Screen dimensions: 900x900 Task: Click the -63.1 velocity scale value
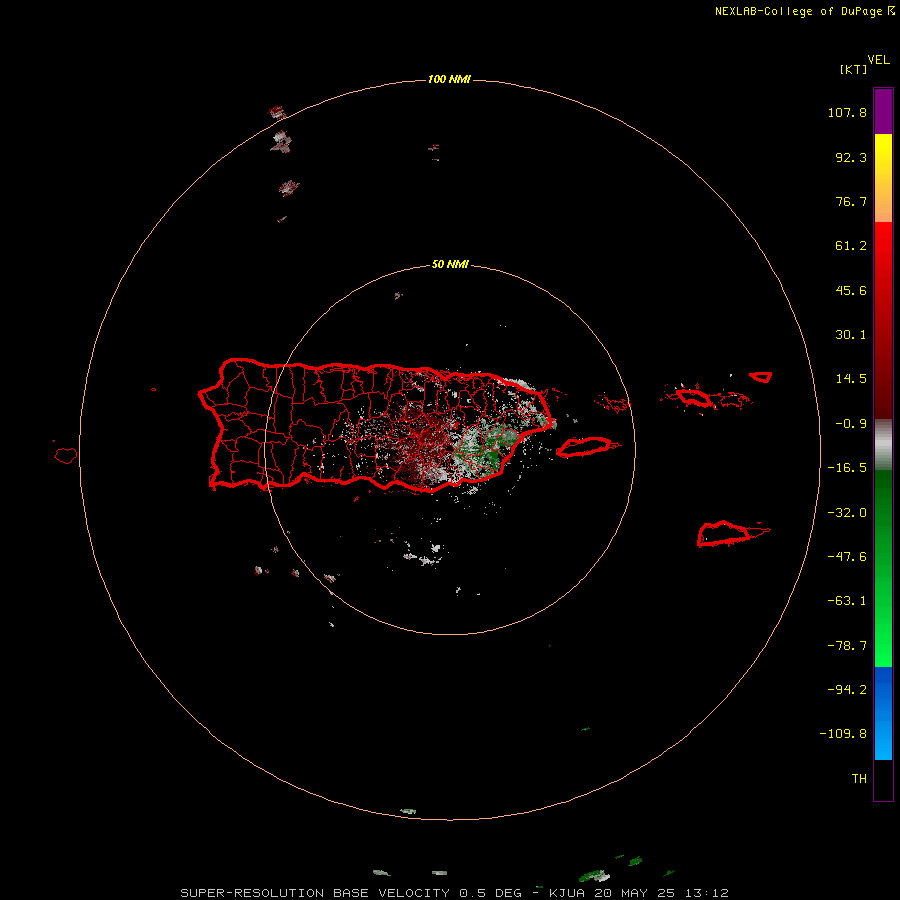(847, 601)
